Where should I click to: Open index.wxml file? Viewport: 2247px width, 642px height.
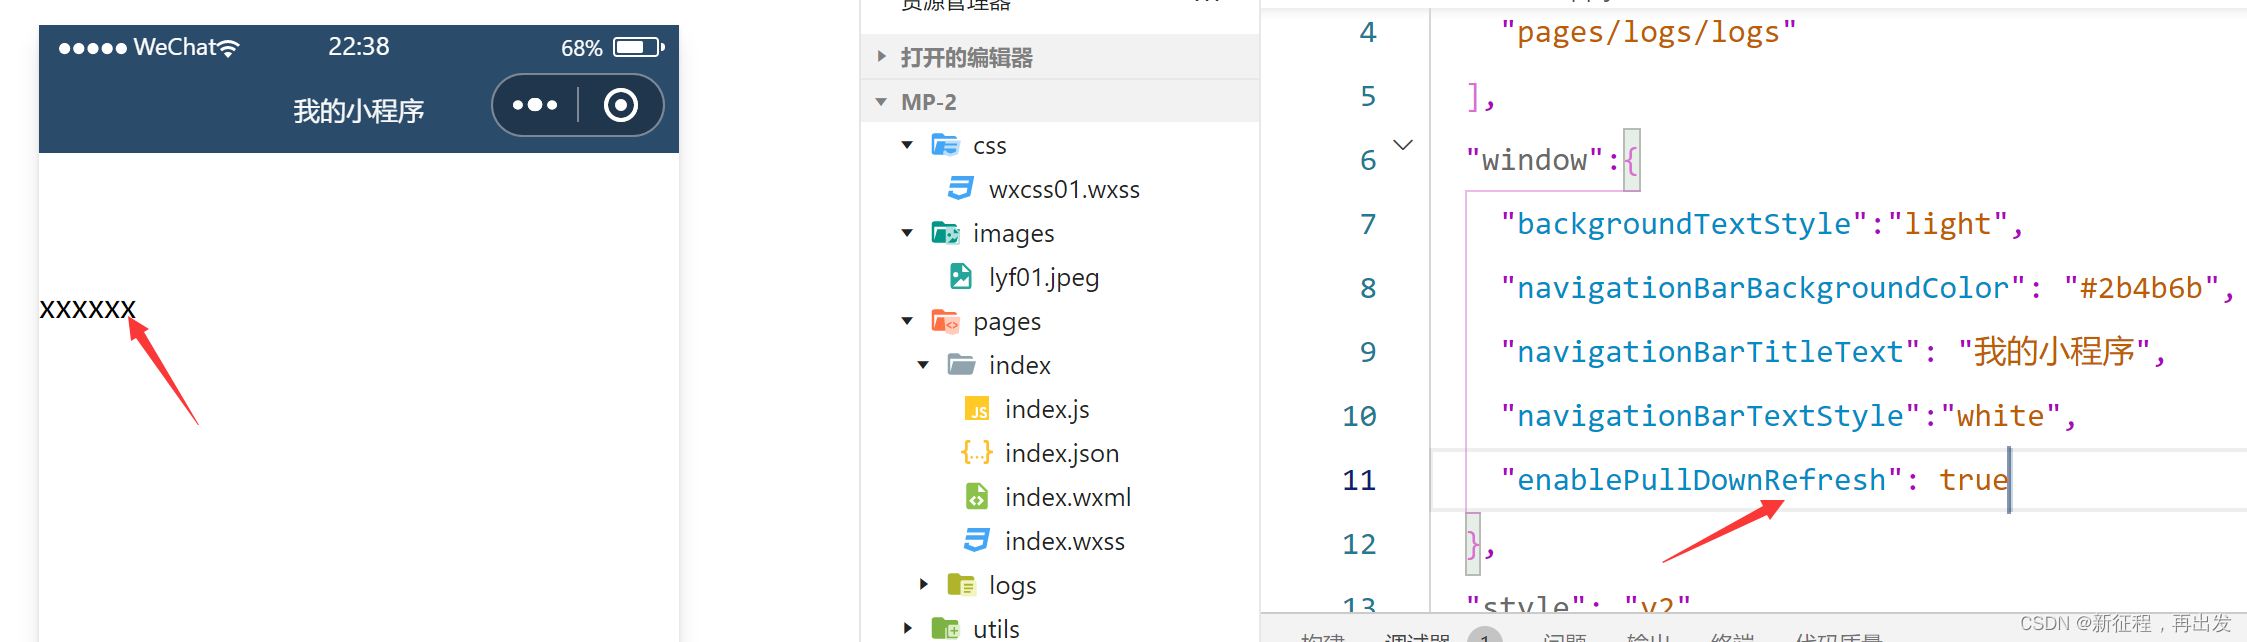pos(1068,497)
